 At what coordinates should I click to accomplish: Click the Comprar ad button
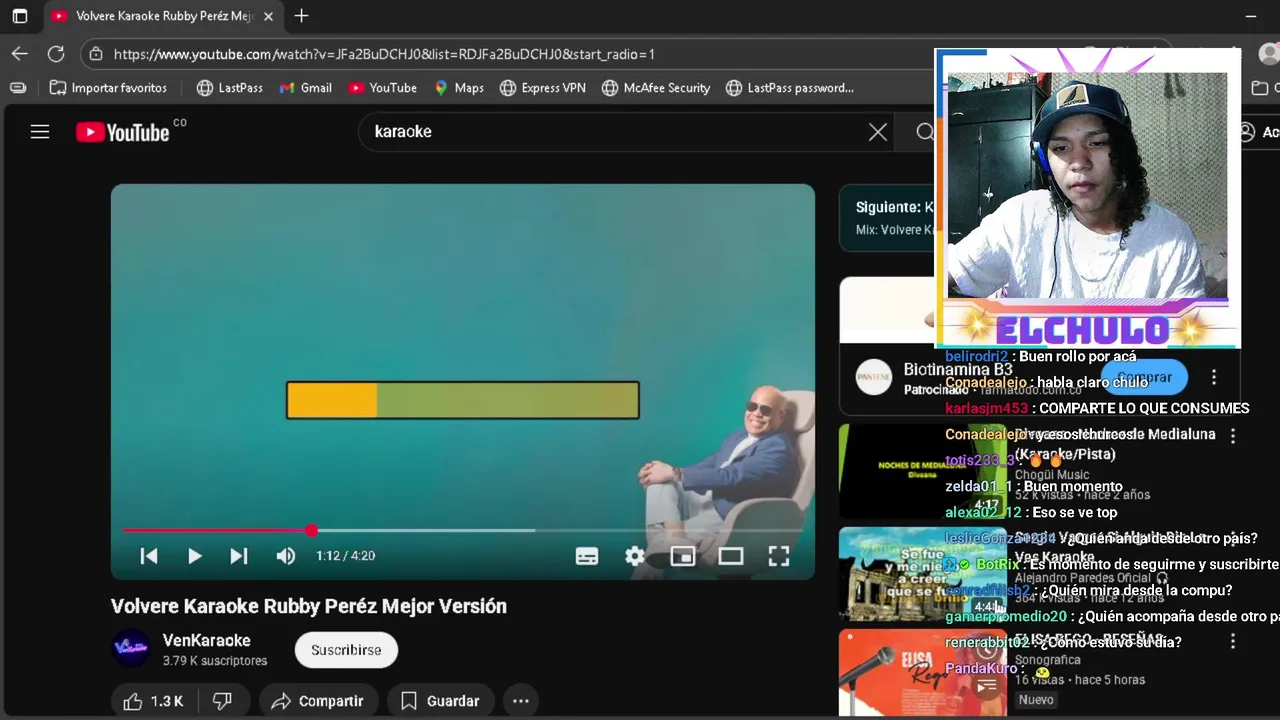[1144, 377]
